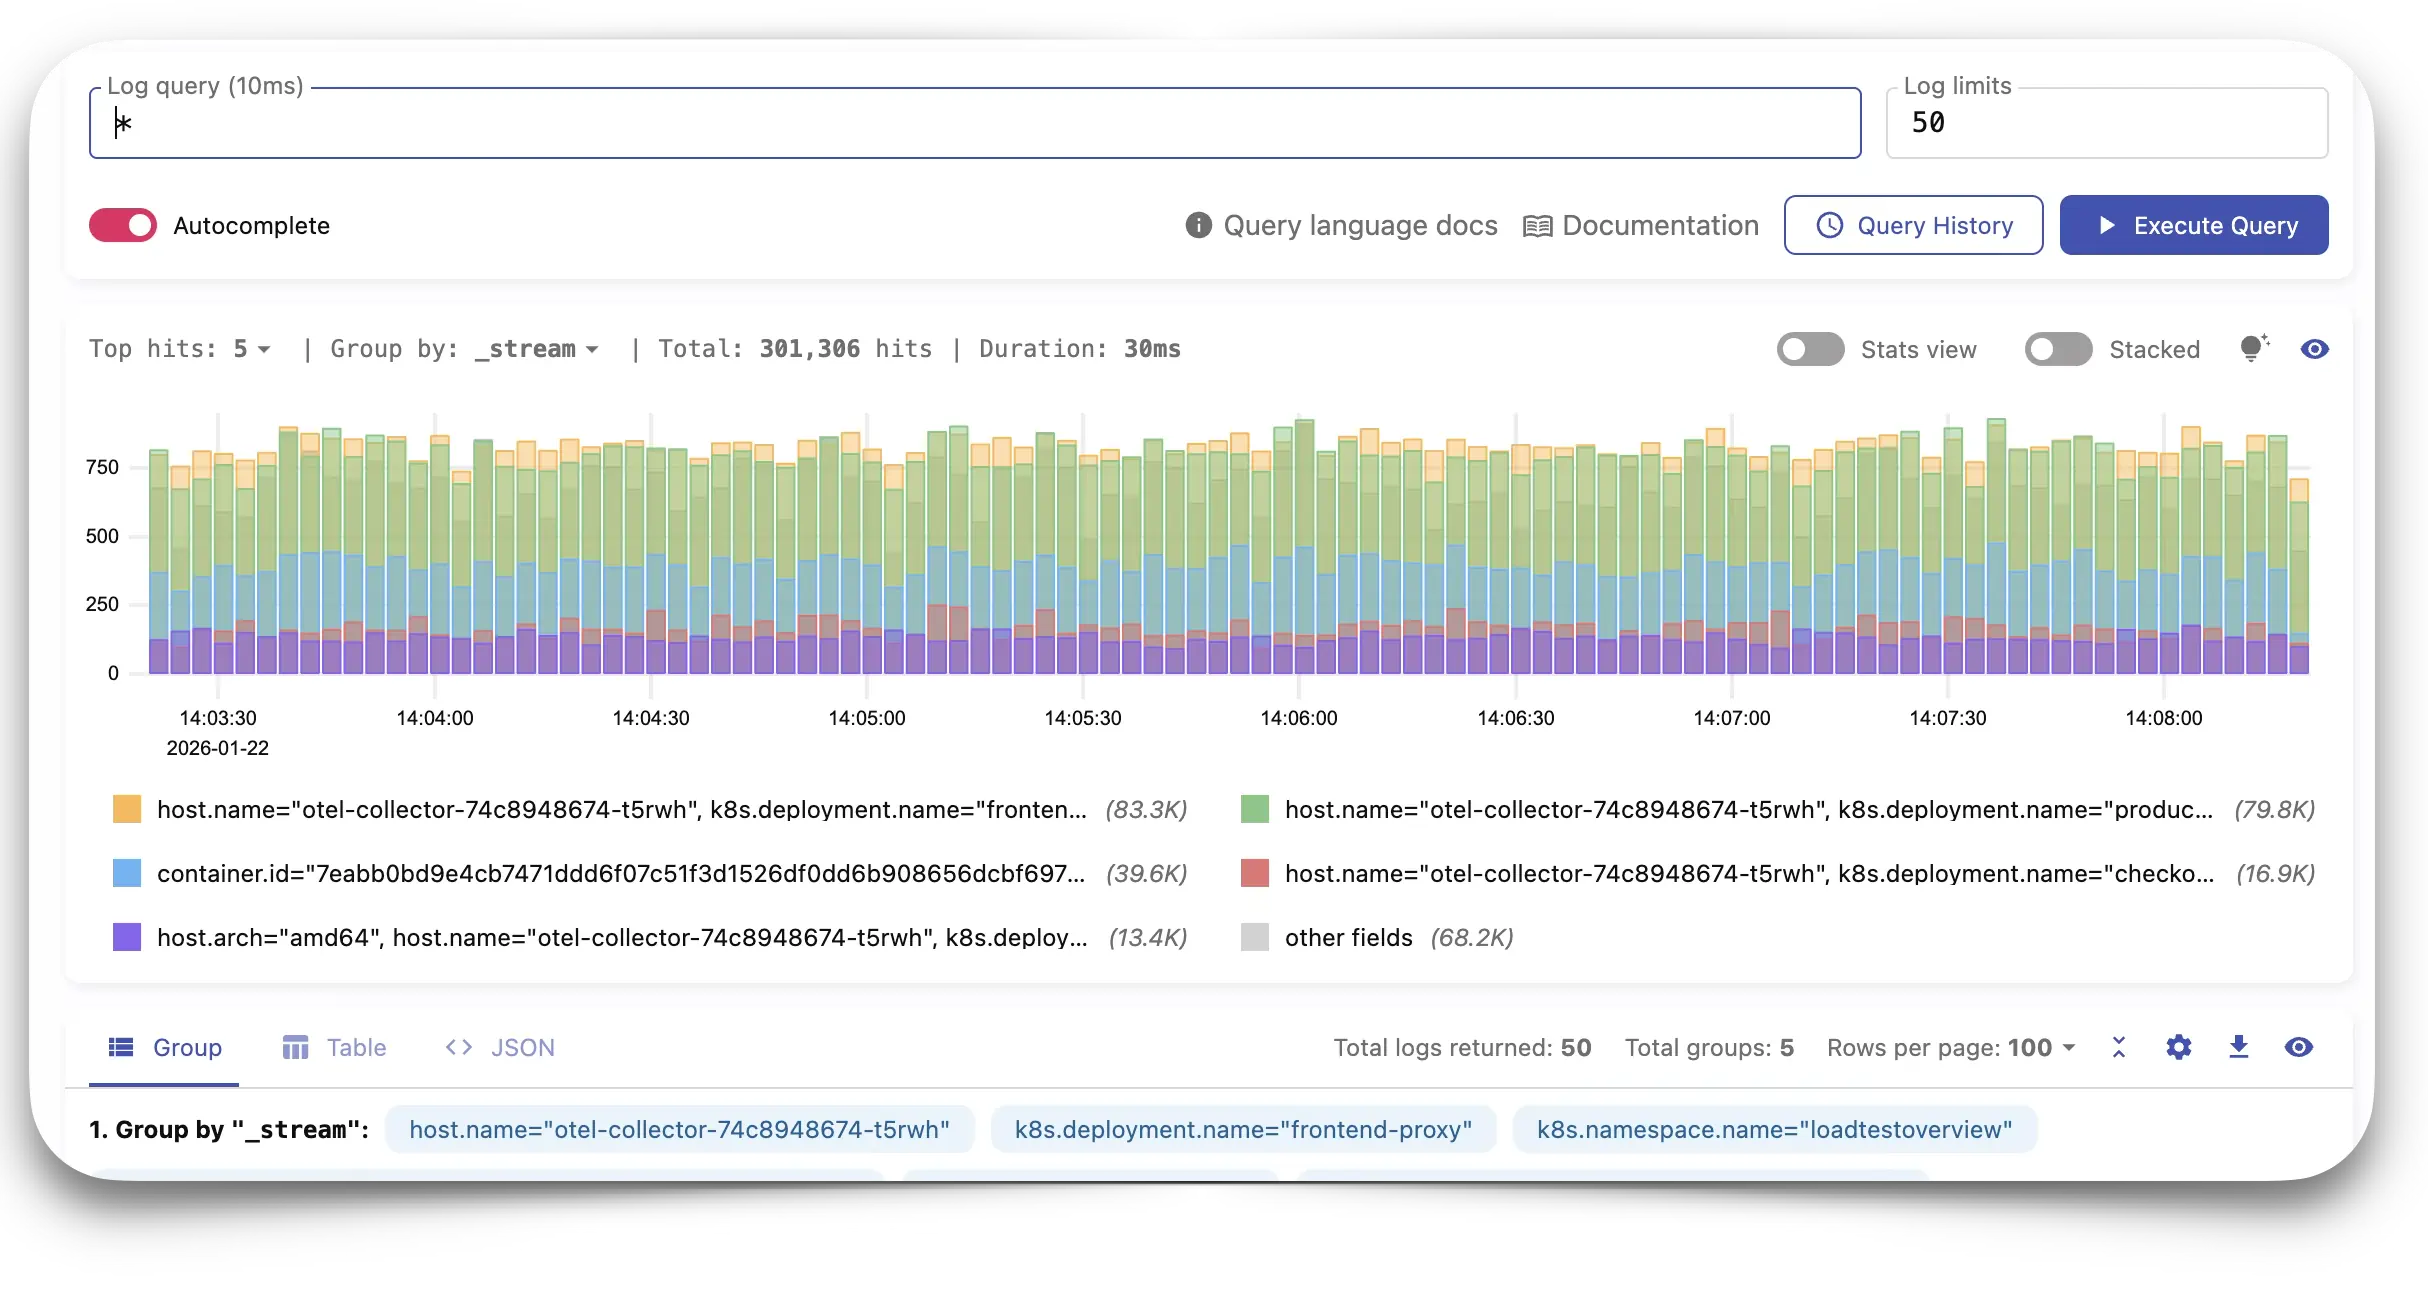The image size is (2428, 1295).
Task: Click the purple host.arch legend swatch
Action: click(127, 937)
